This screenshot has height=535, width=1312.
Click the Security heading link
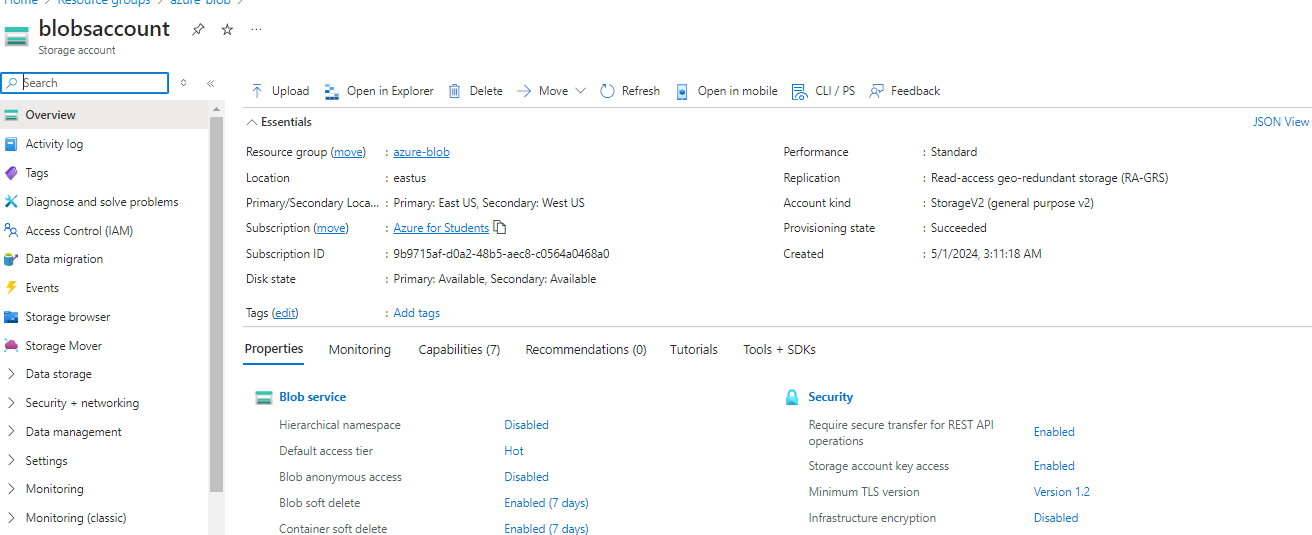coord(831,397)
